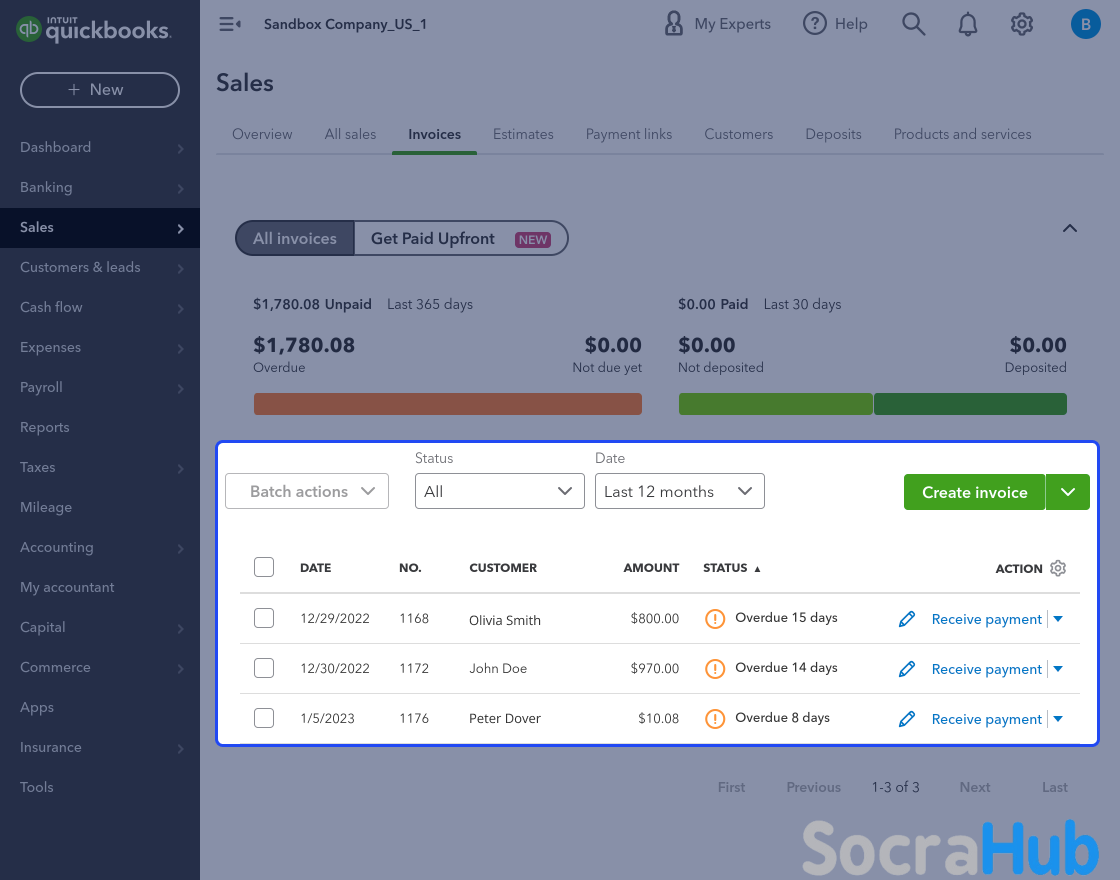The image size is (1120, 880).
Task: Click the My Experts person icon
Action: point(674,24)
